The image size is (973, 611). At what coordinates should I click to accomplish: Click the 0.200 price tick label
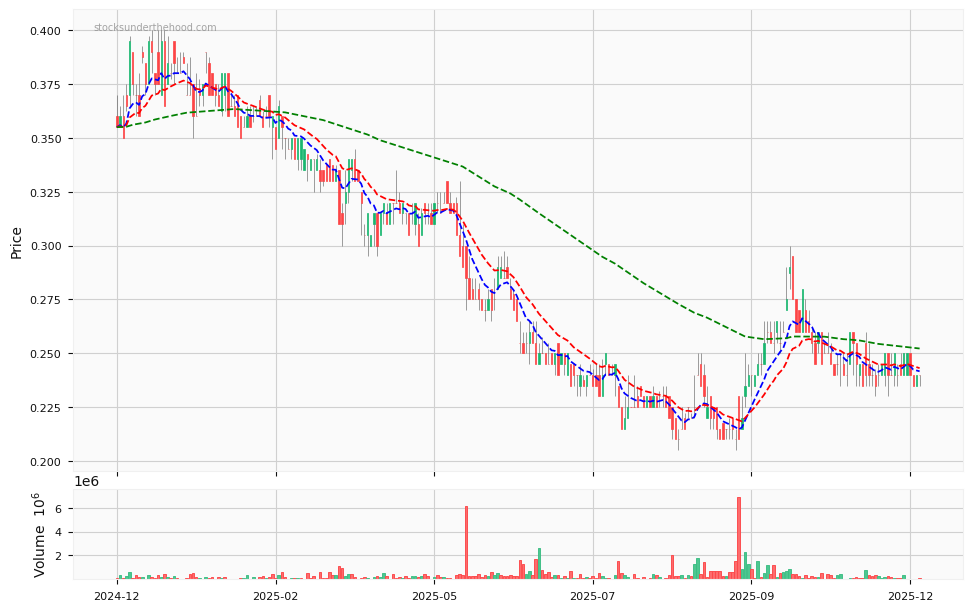coord(43,460)
